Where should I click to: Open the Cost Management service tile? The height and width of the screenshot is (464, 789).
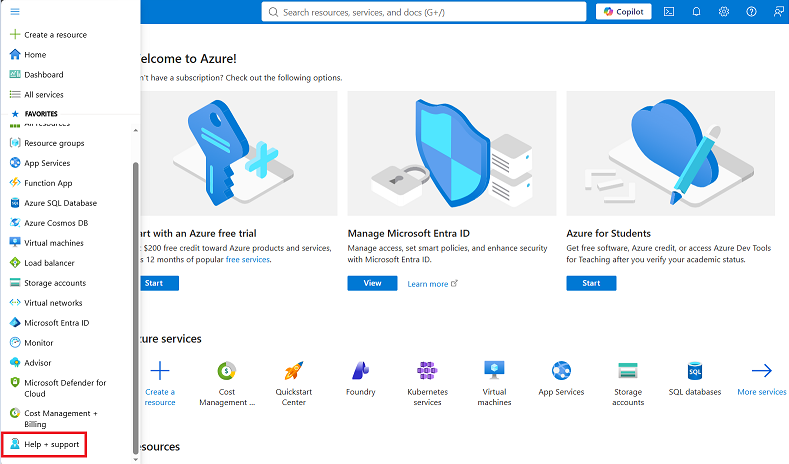pos(227,383)
